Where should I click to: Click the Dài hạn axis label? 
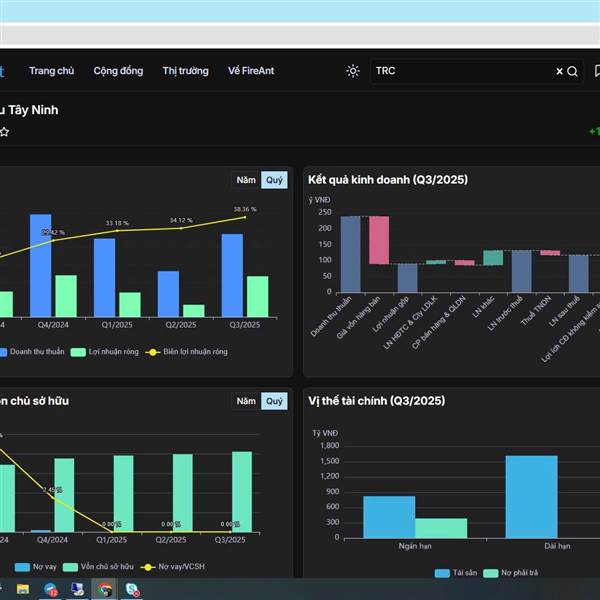[x=558, y=546]
